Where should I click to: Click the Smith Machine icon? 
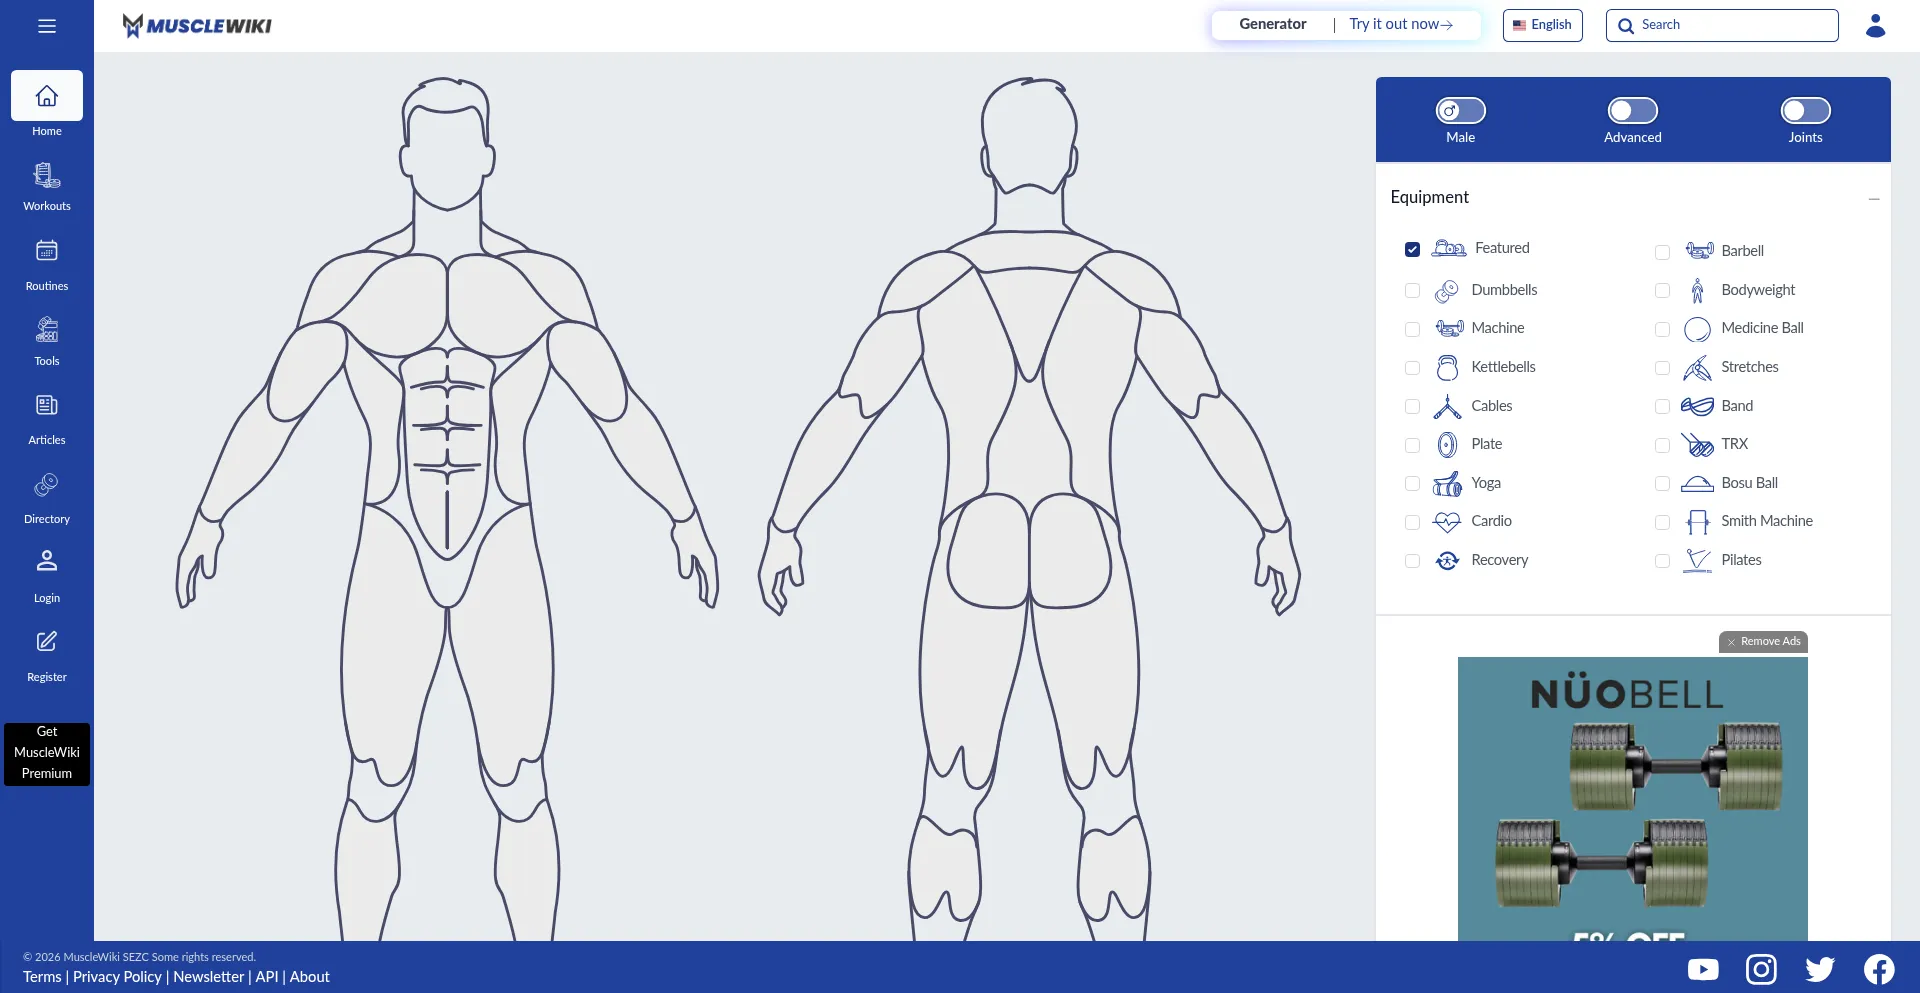point(1697,522)
